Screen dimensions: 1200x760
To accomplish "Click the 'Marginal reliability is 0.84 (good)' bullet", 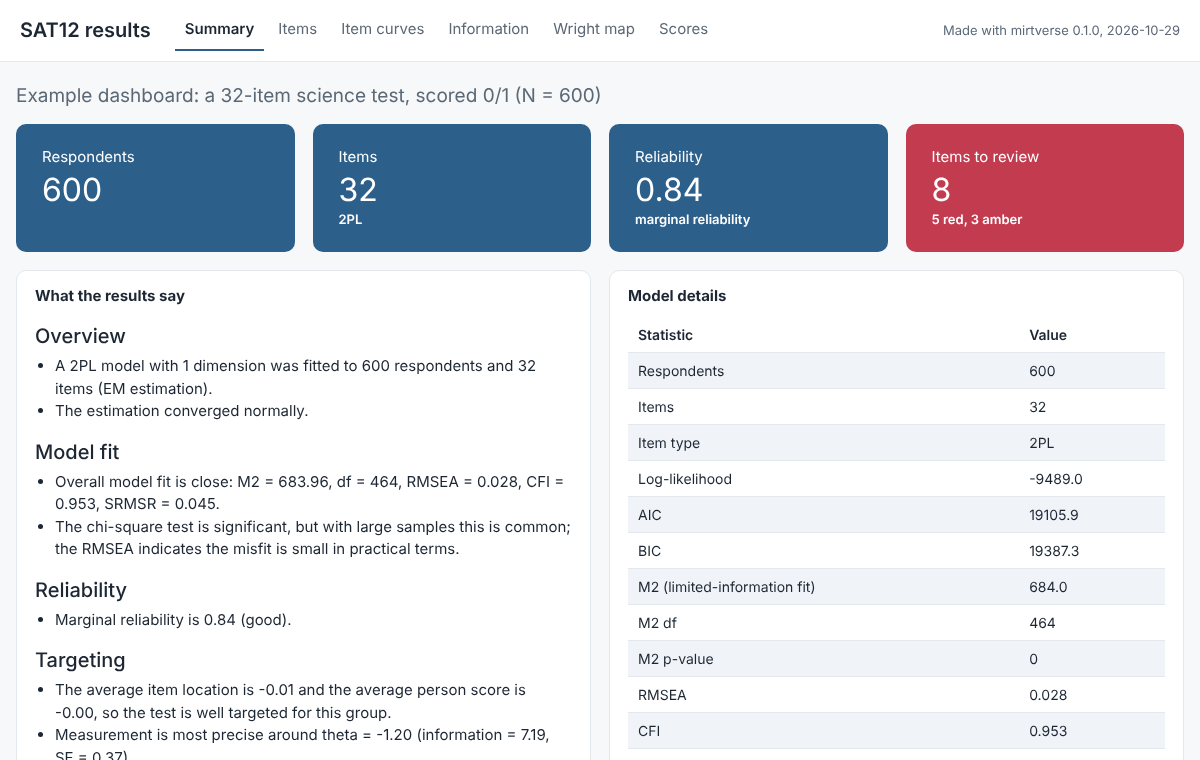I will [x=173, y=620].
